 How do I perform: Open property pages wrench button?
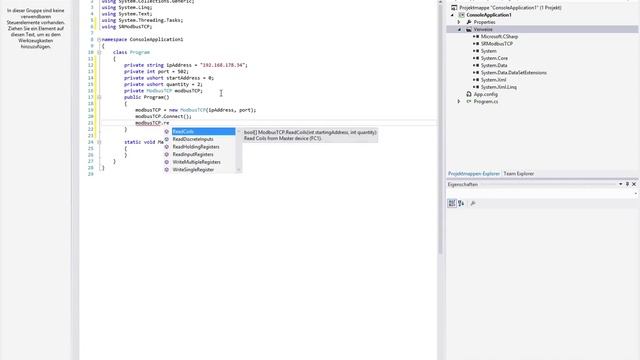coord(473,203)
